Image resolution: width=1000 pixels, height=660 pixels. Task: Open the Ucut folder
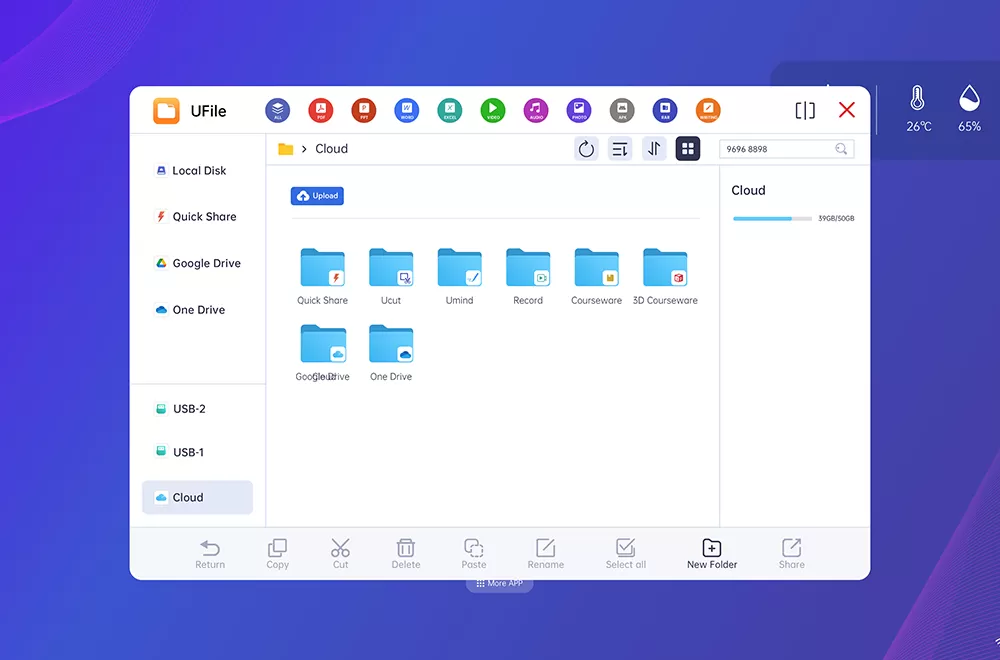(x=391, y=276)
